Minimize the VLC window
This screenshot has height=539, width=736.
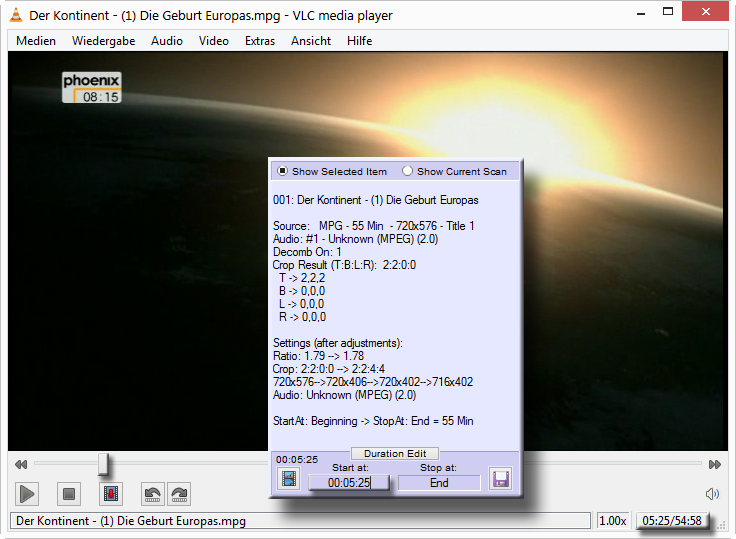pyautogui.click(x=641, y=12)
